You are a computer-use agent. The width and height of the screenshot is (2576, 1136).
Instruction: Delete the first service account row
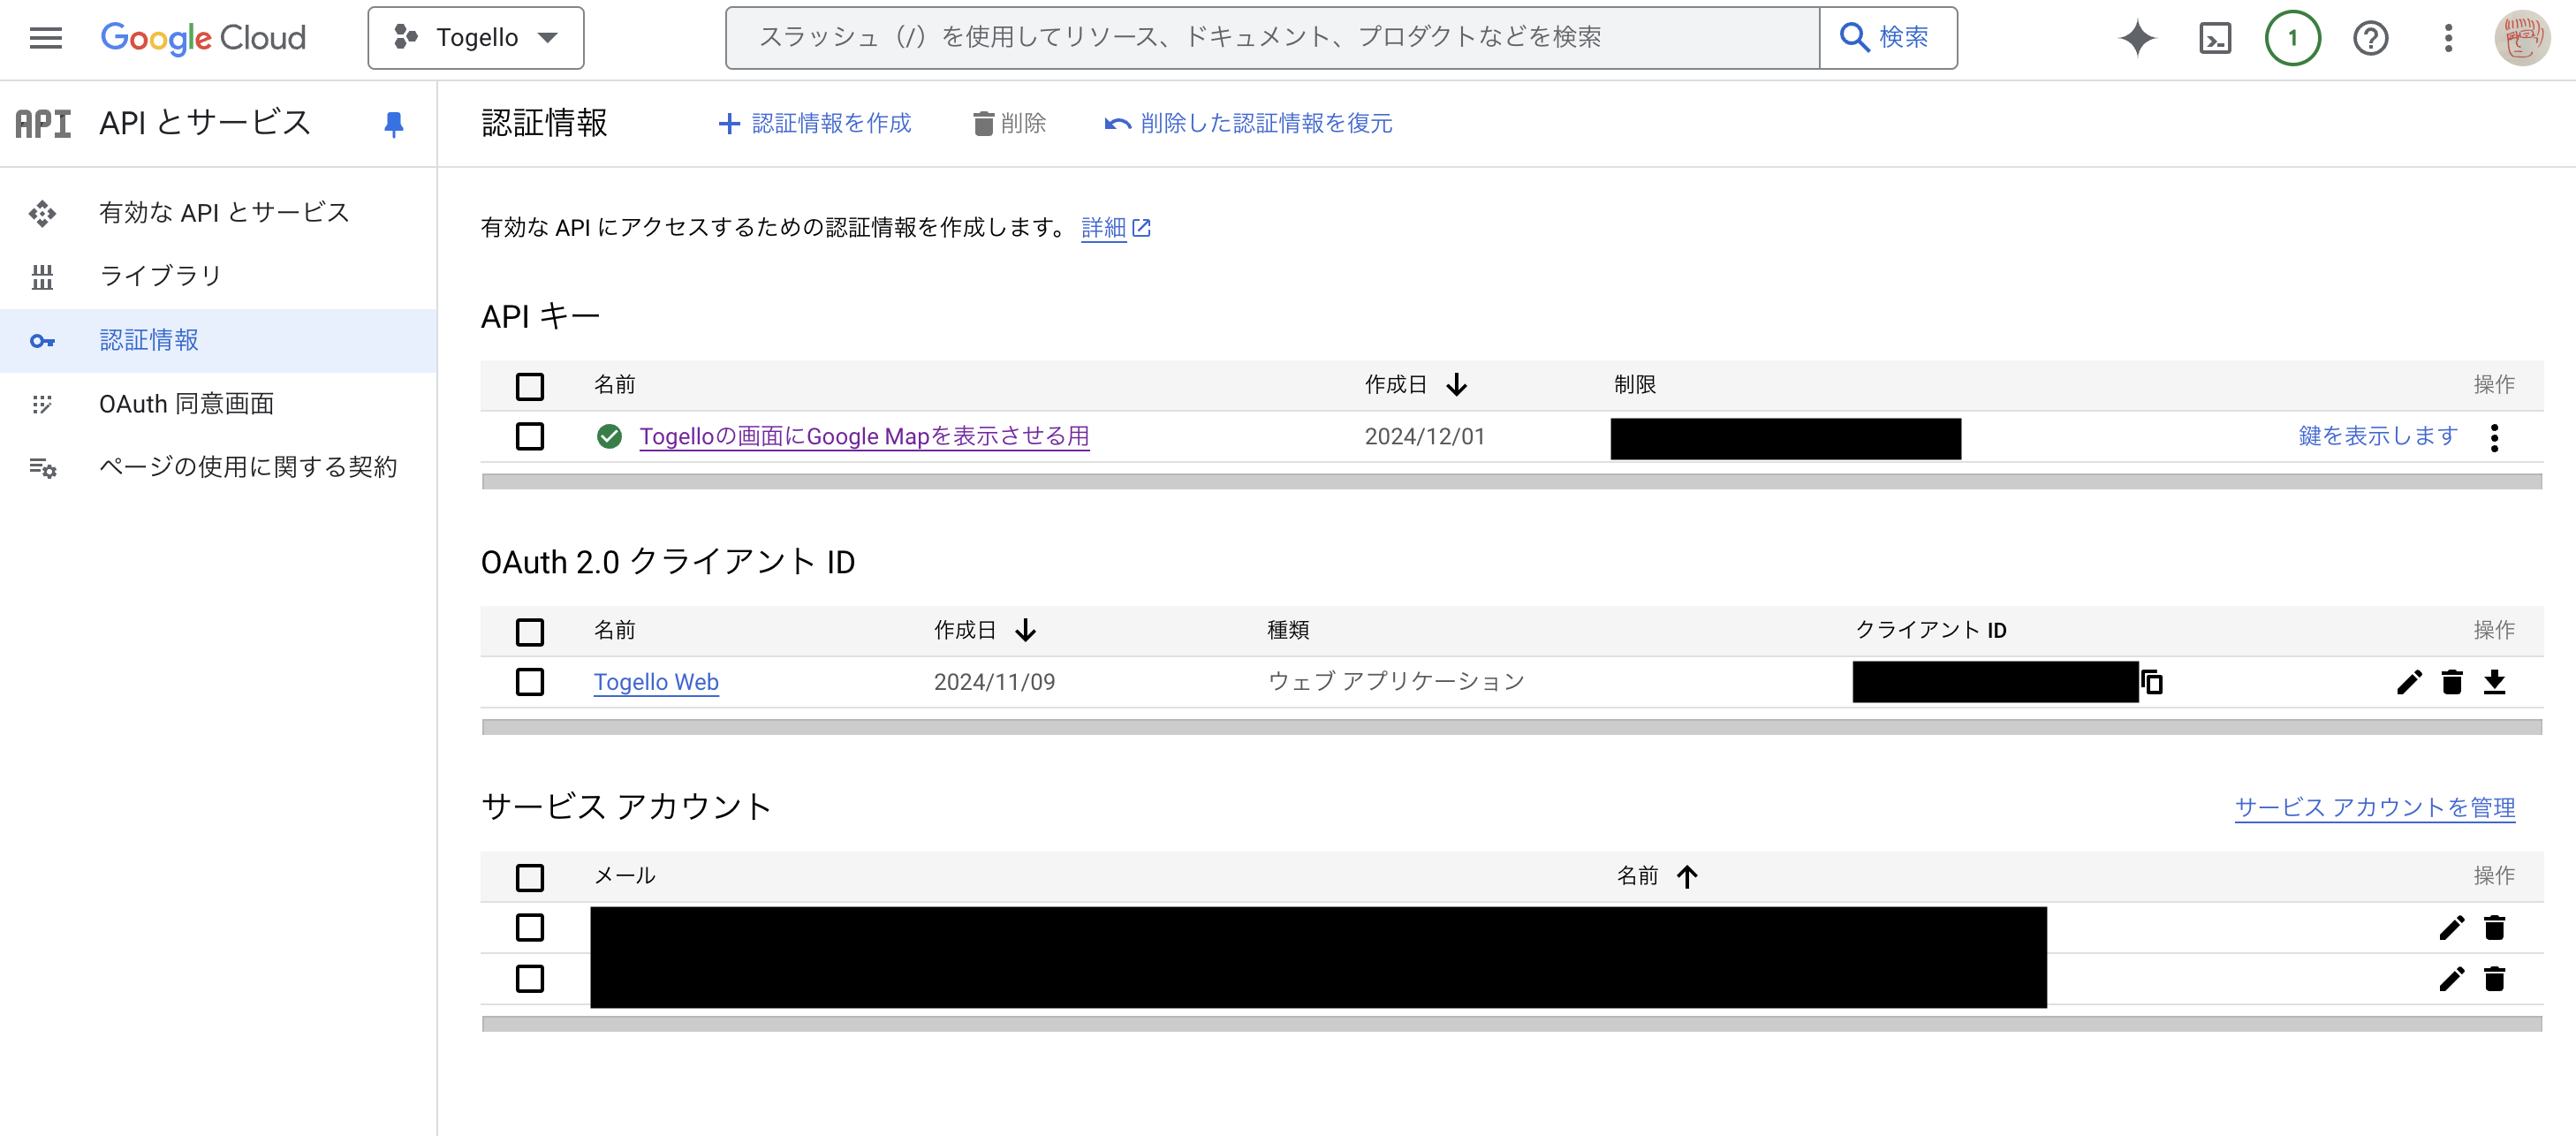[2495, 928]
